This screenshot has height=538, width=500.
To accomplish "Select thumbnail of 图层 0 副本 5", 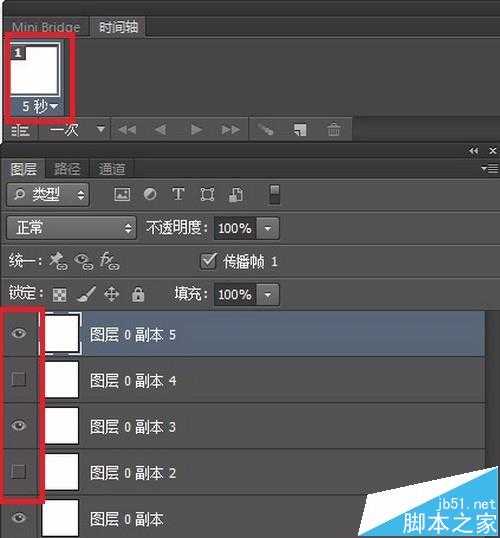I will tap(61, 334).
